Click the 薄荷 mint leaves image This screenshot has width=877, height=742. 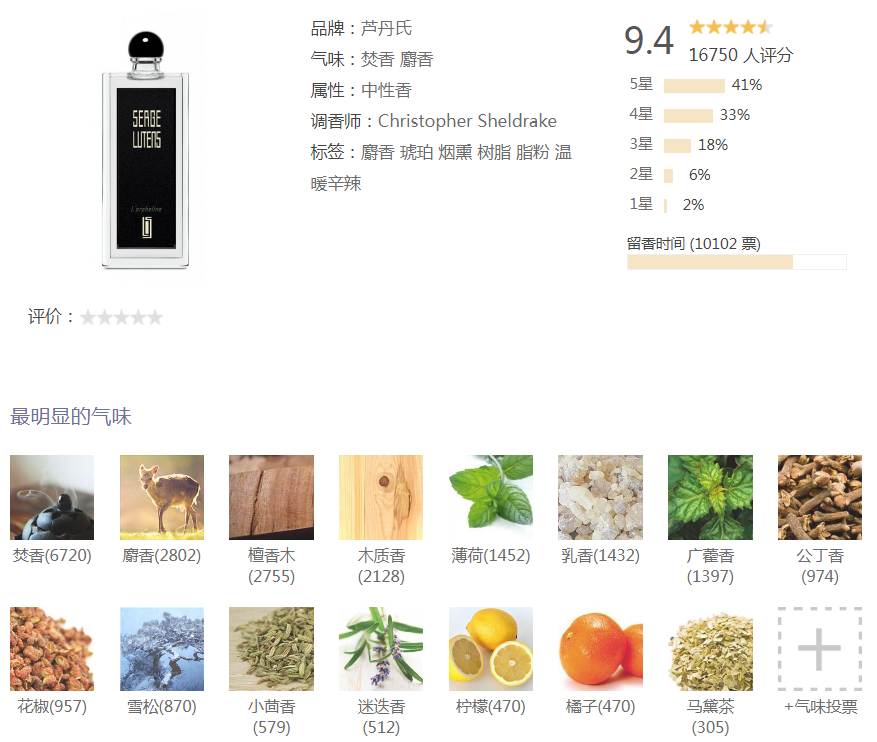(491, 497)
